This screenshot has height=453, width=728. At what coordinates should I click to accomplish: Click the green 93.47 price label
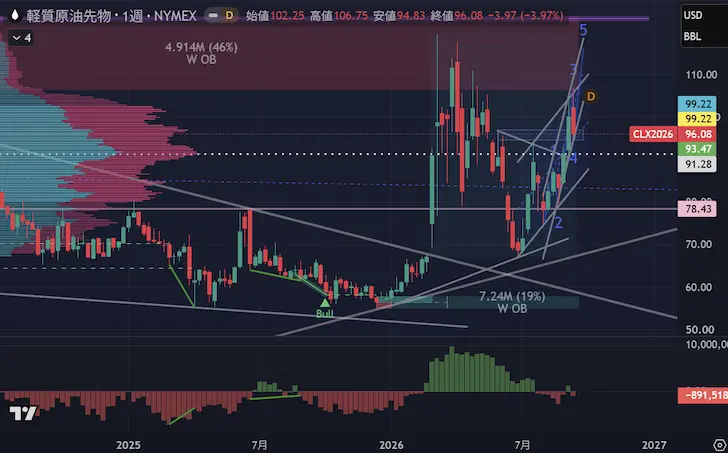(x=697, y=149)
